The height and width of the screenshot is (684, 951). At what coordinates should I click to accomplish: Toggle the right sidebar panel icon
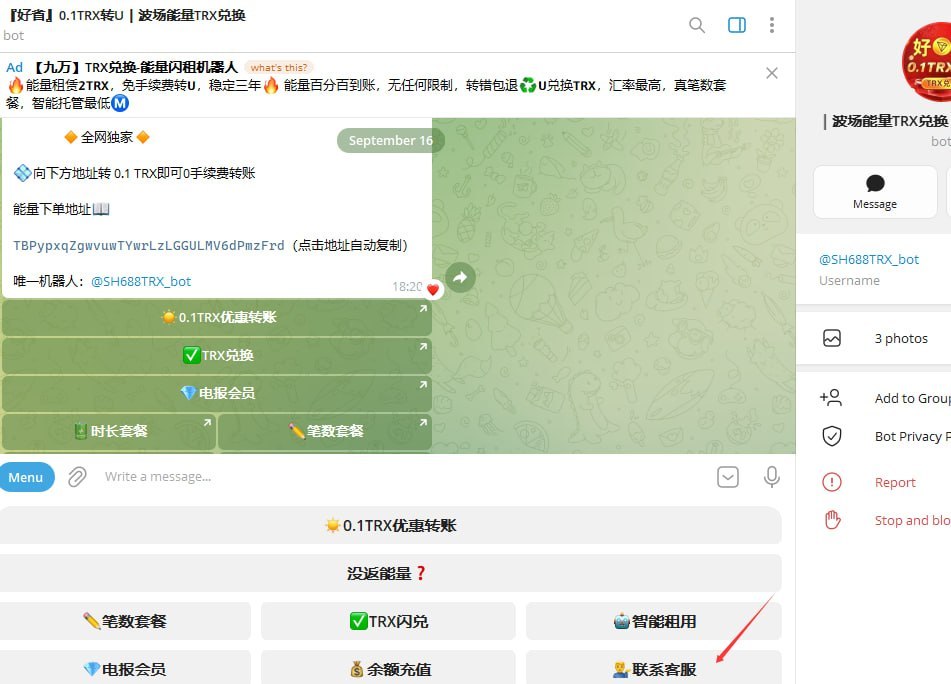(737, 25)
